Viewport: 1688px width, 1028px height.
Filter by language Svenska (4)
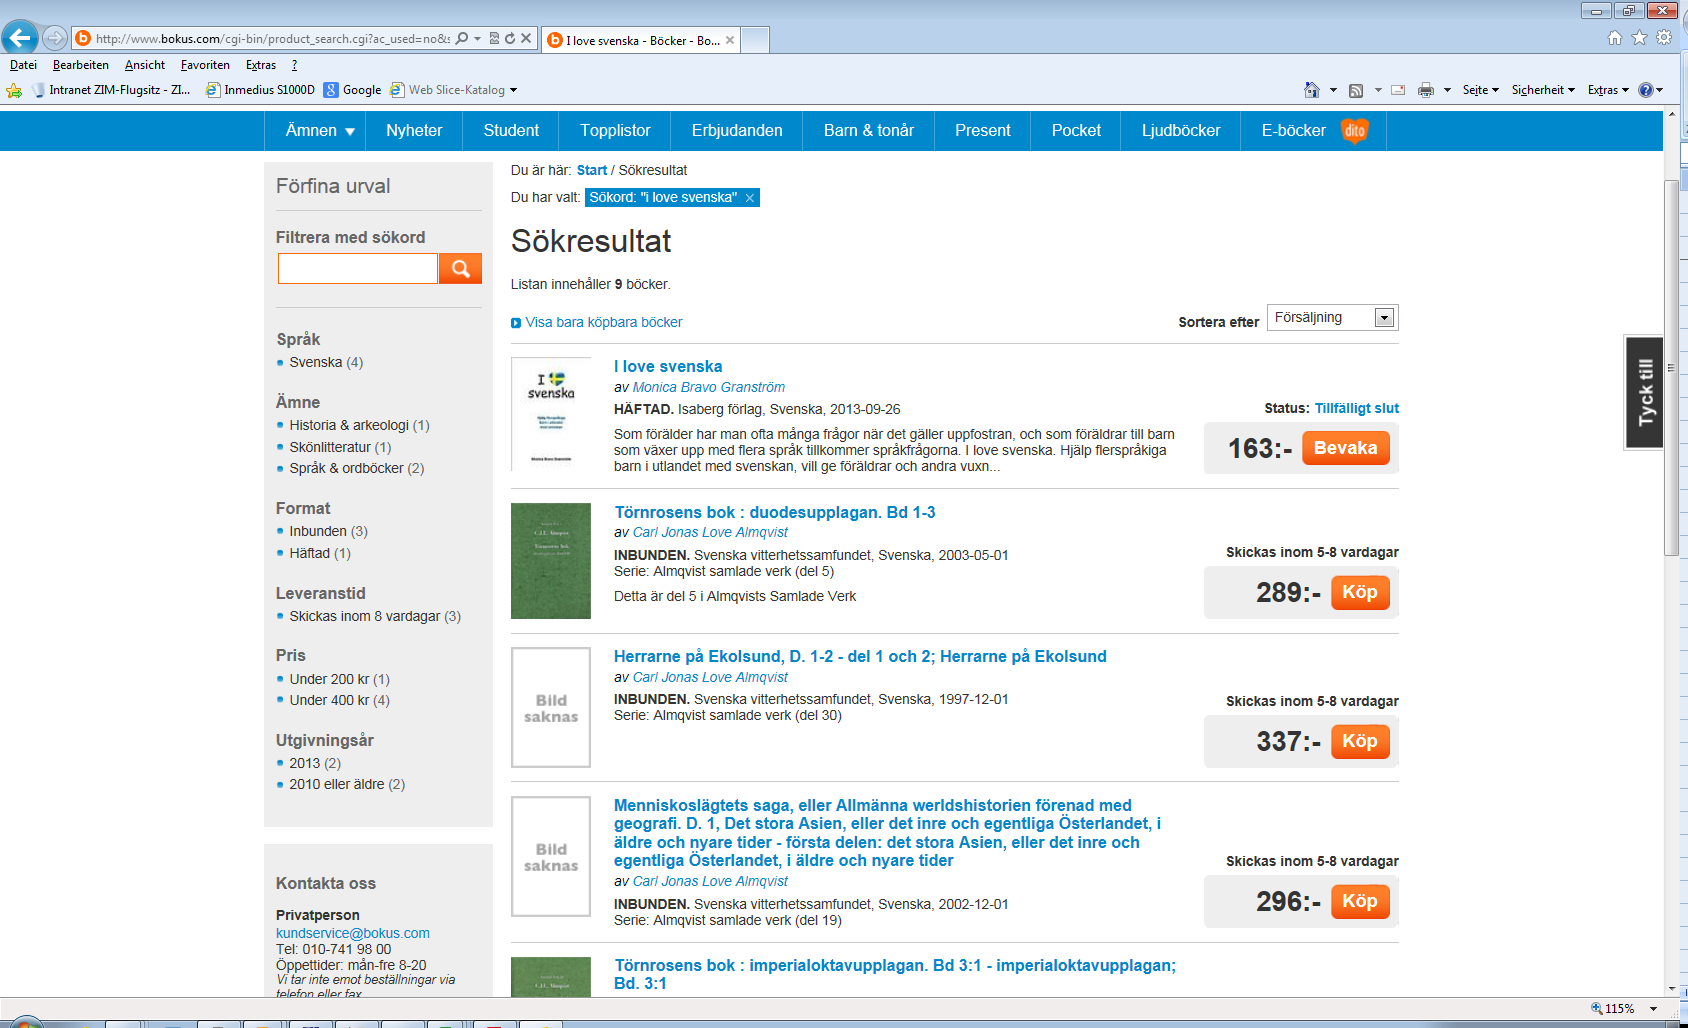point(325,362)
